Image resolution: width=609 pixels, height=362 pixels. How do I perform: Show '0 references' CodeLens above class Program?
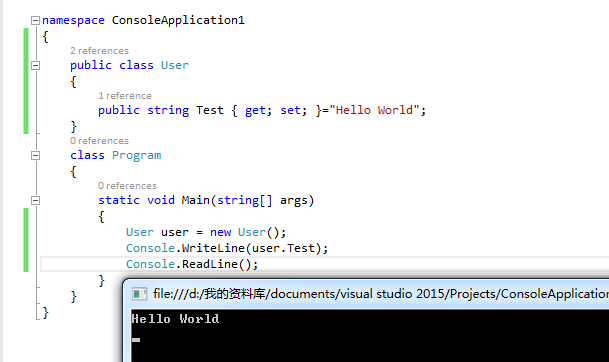tap(99, 141)
